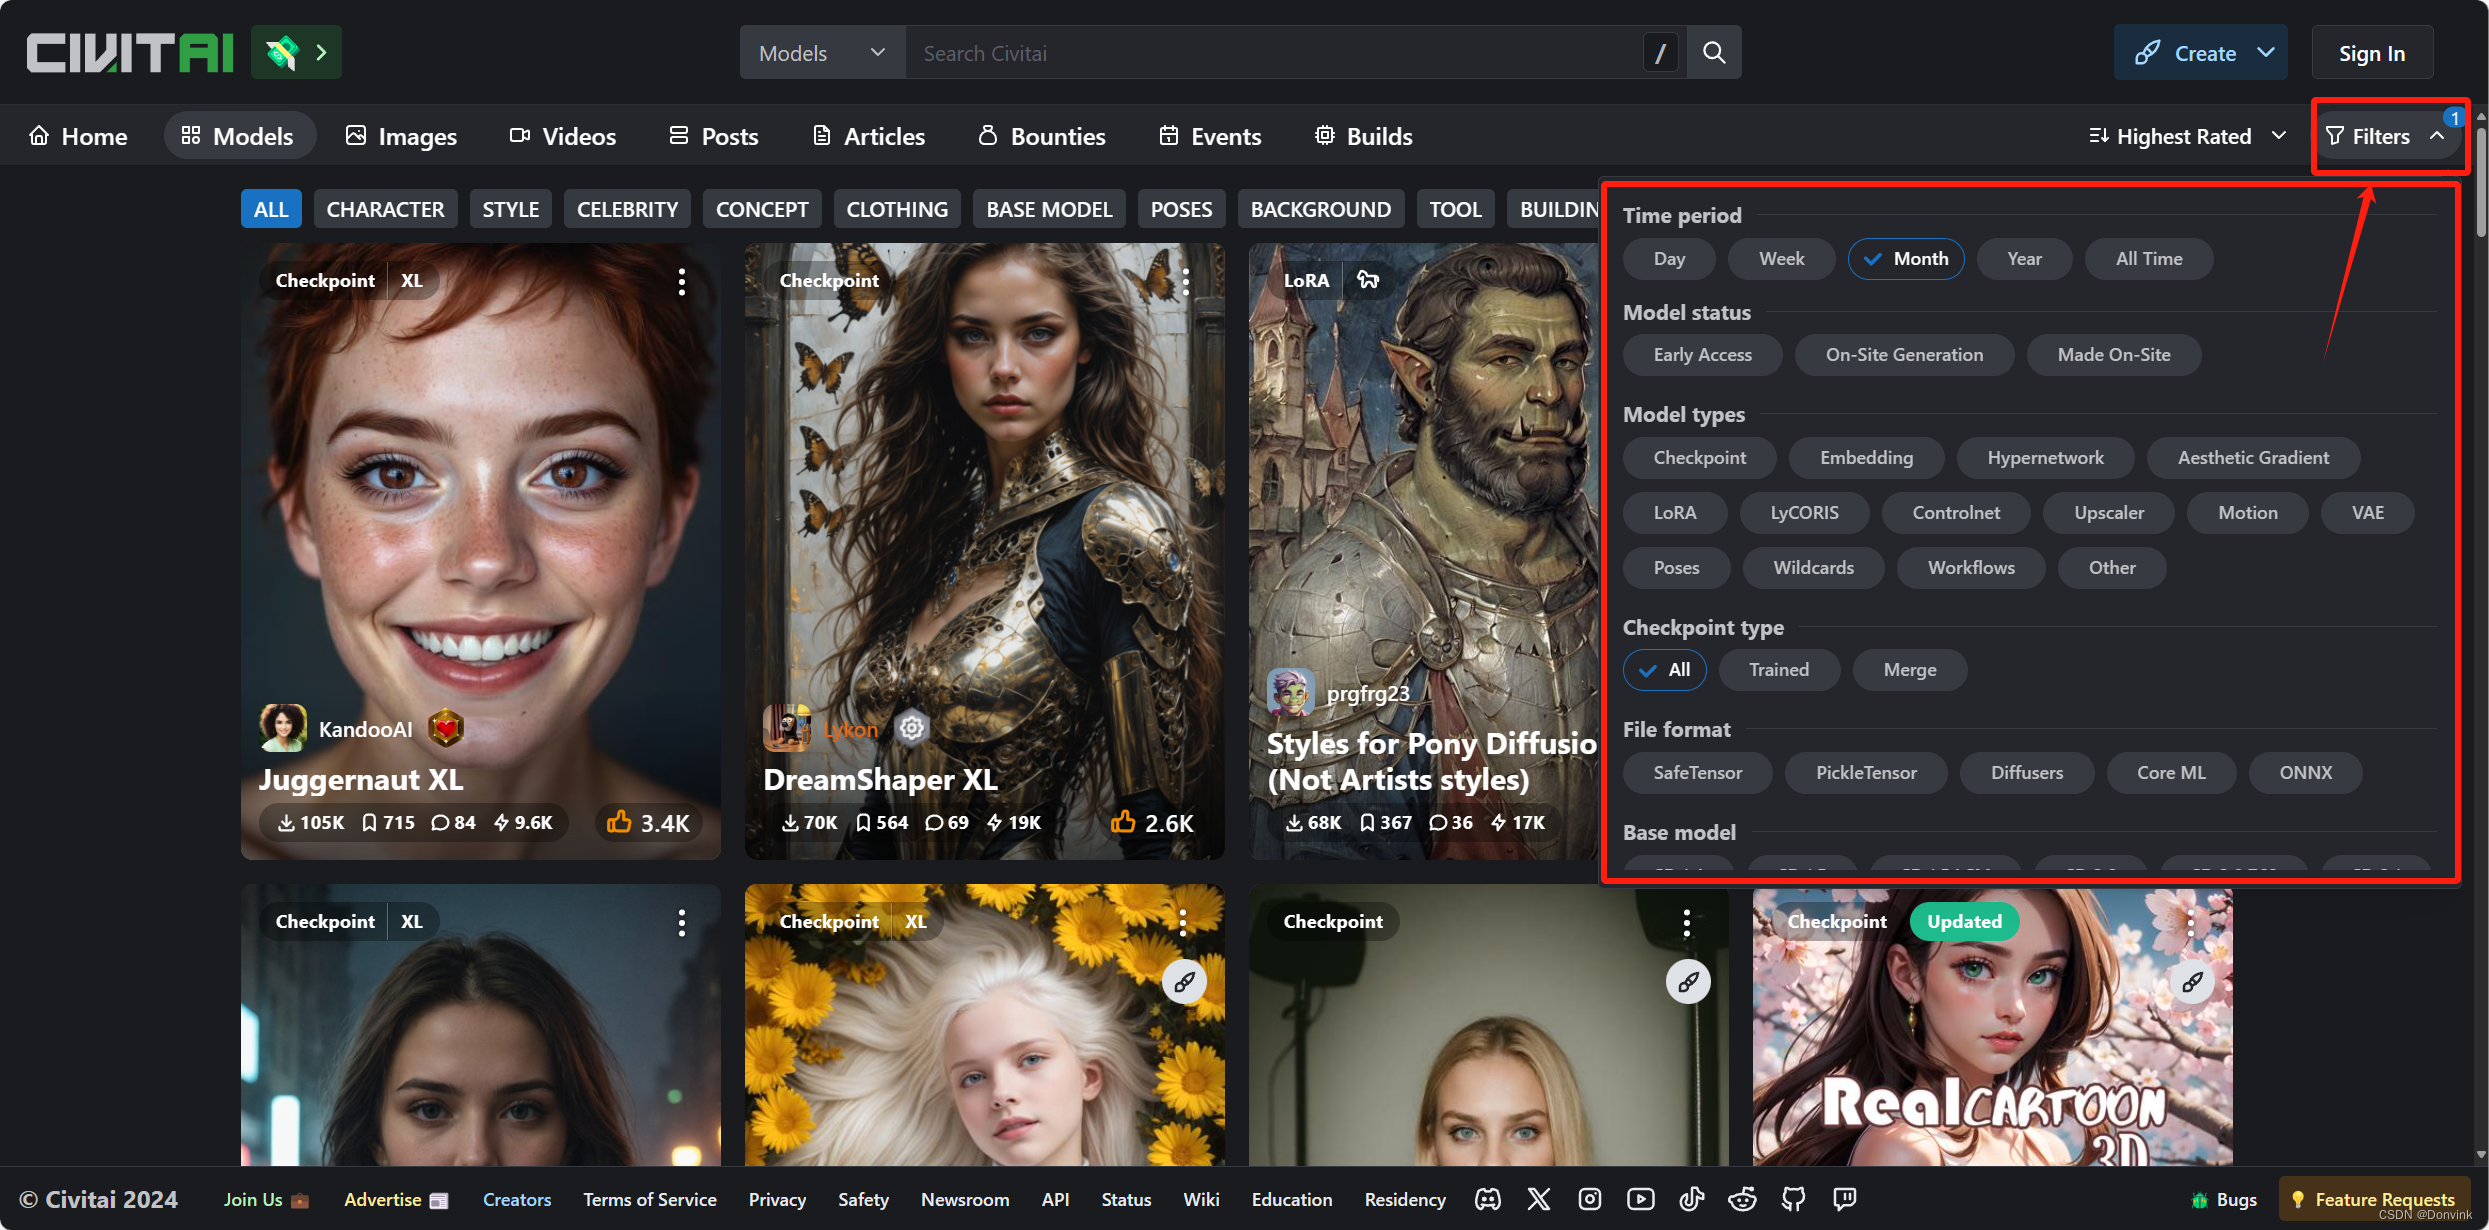
Task: Click the search magnifier icon
Action: pyautogui.click(x=1714, y=53)
